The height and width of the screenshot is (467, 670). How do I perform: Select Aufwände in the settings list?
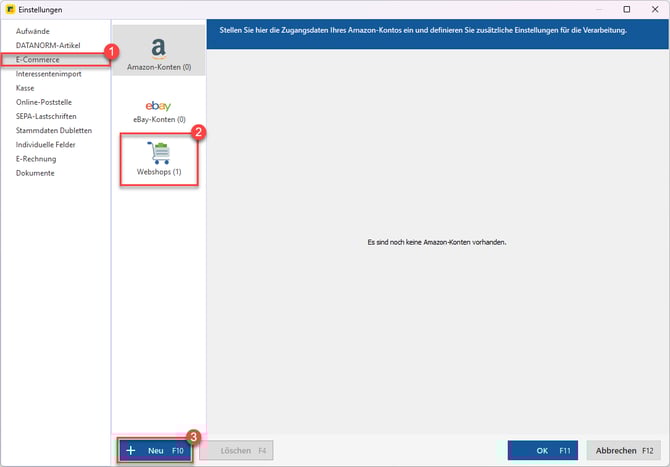coord(33,32)
